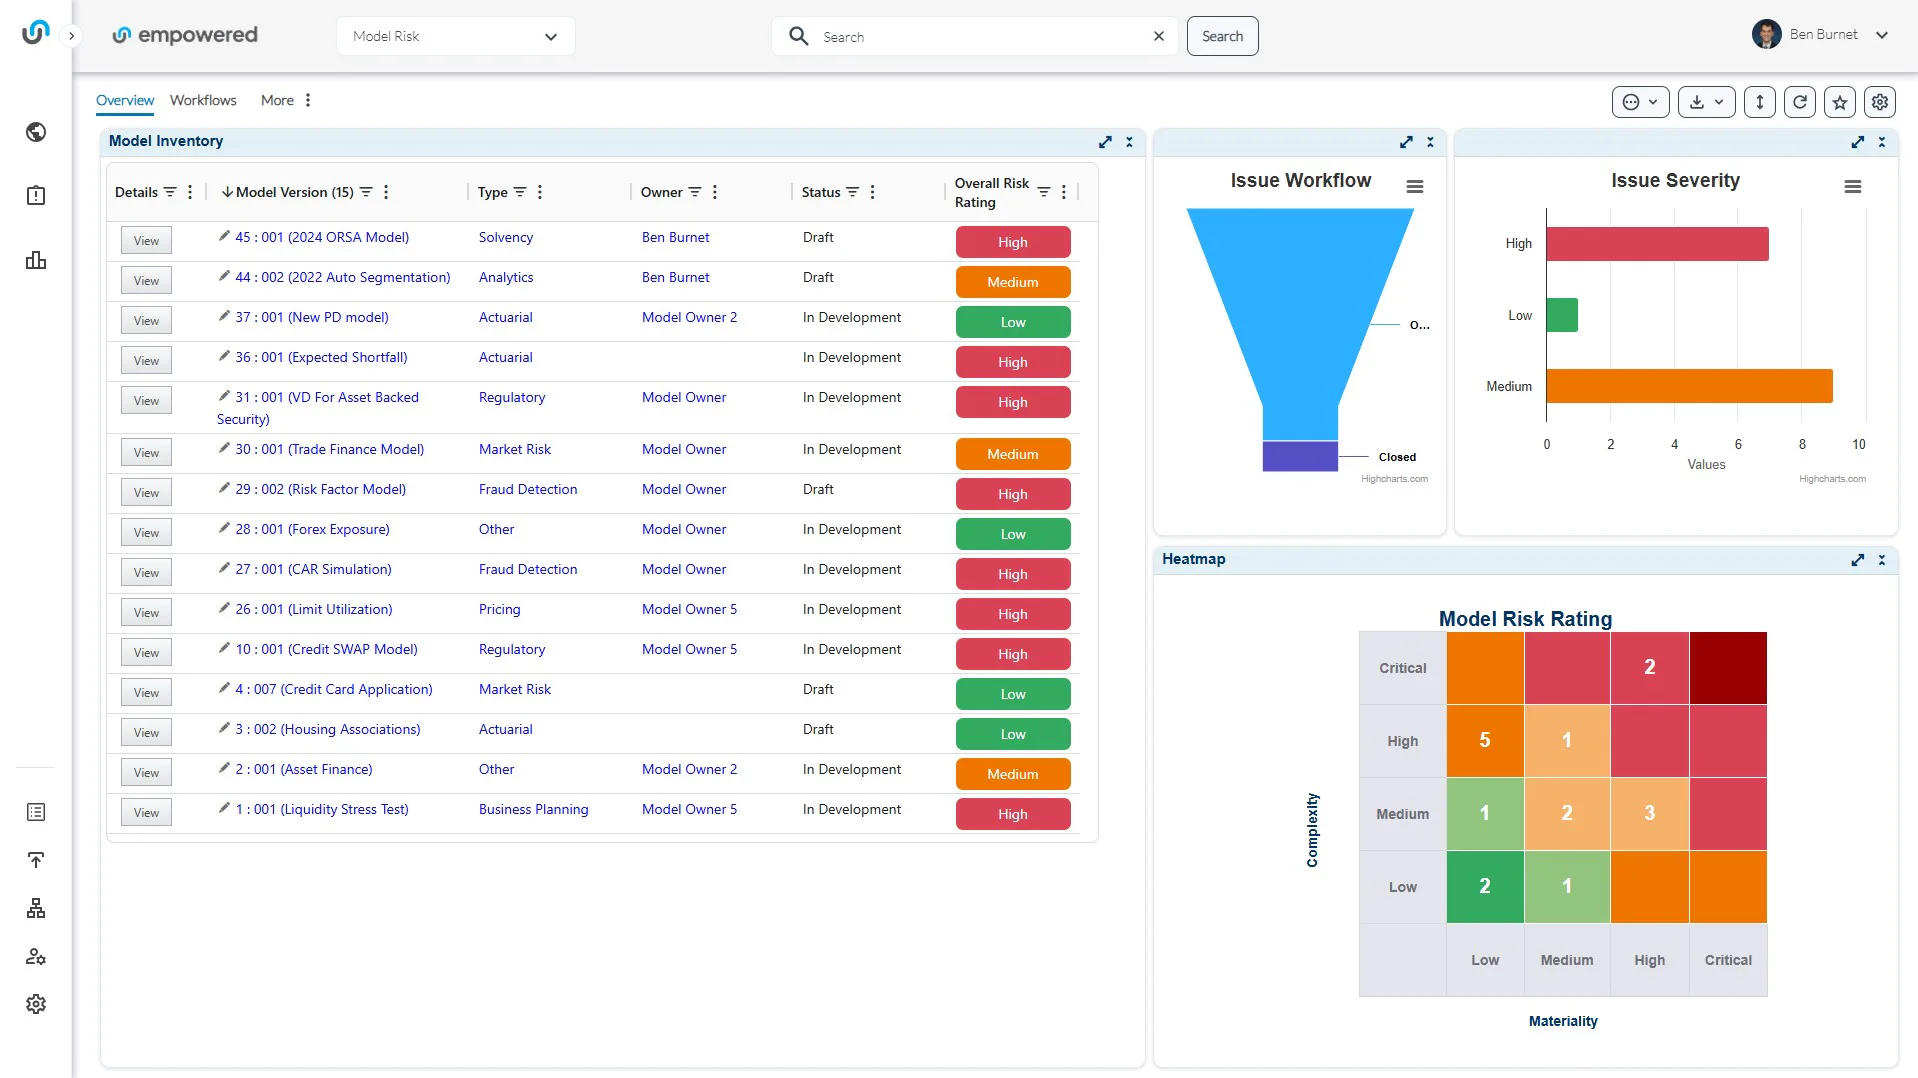The image size is (1918, 1078).
Task: Click the favorite star icon in toolbar
Action: pos(1840,102)
